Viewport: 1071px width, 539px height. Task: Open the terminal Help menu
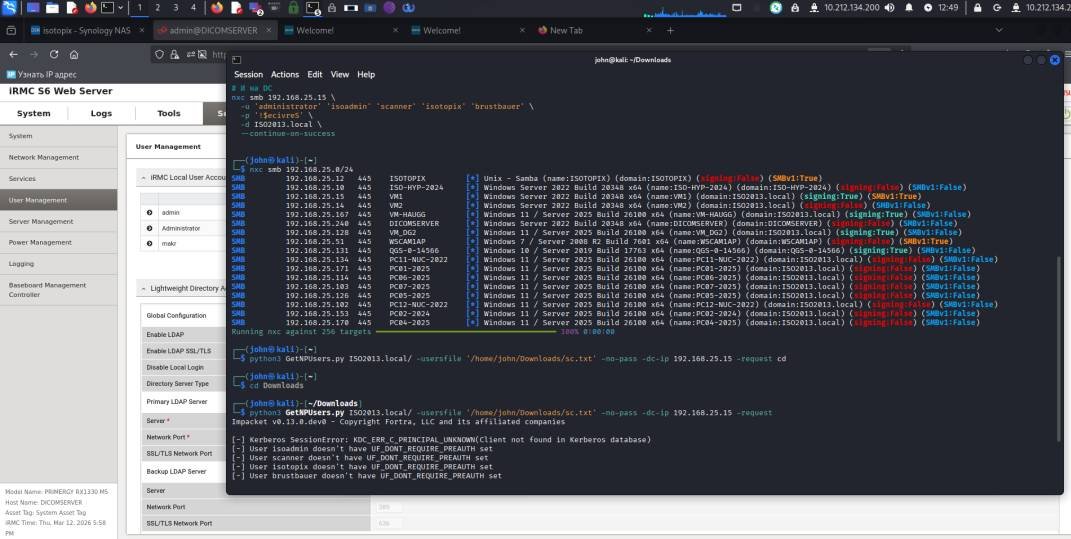[366, 74]
